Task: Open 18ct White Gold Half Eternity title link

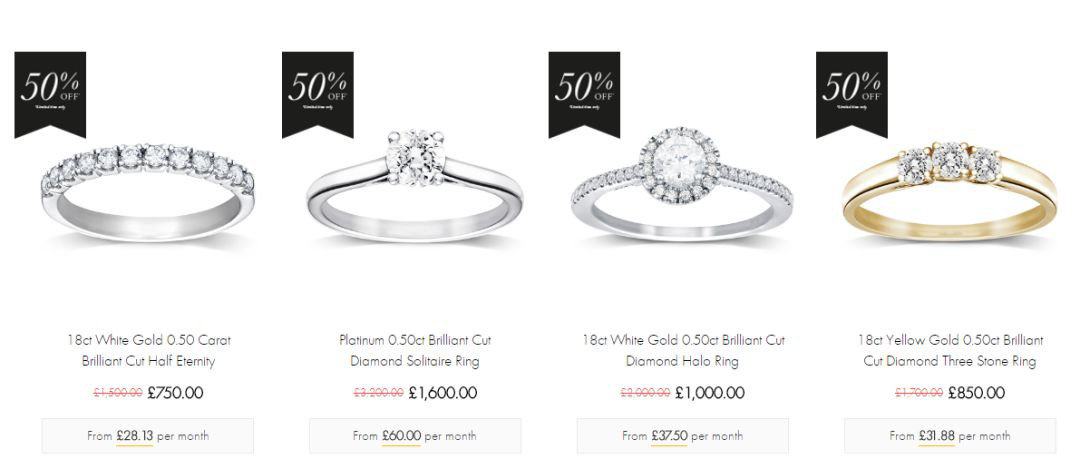Action: pyautogui.click(x=148, y=350)
